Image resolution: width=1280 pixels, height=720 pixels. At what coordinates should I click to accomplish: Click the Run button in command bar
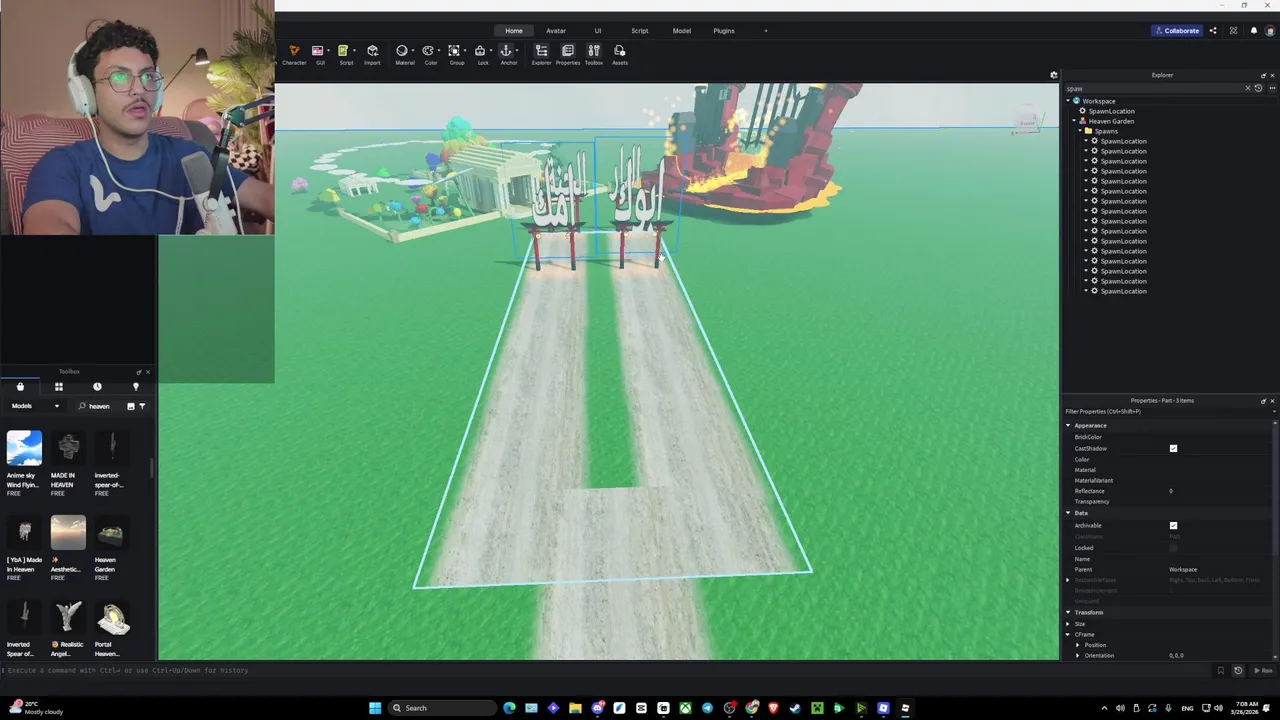pos(1266,670)
